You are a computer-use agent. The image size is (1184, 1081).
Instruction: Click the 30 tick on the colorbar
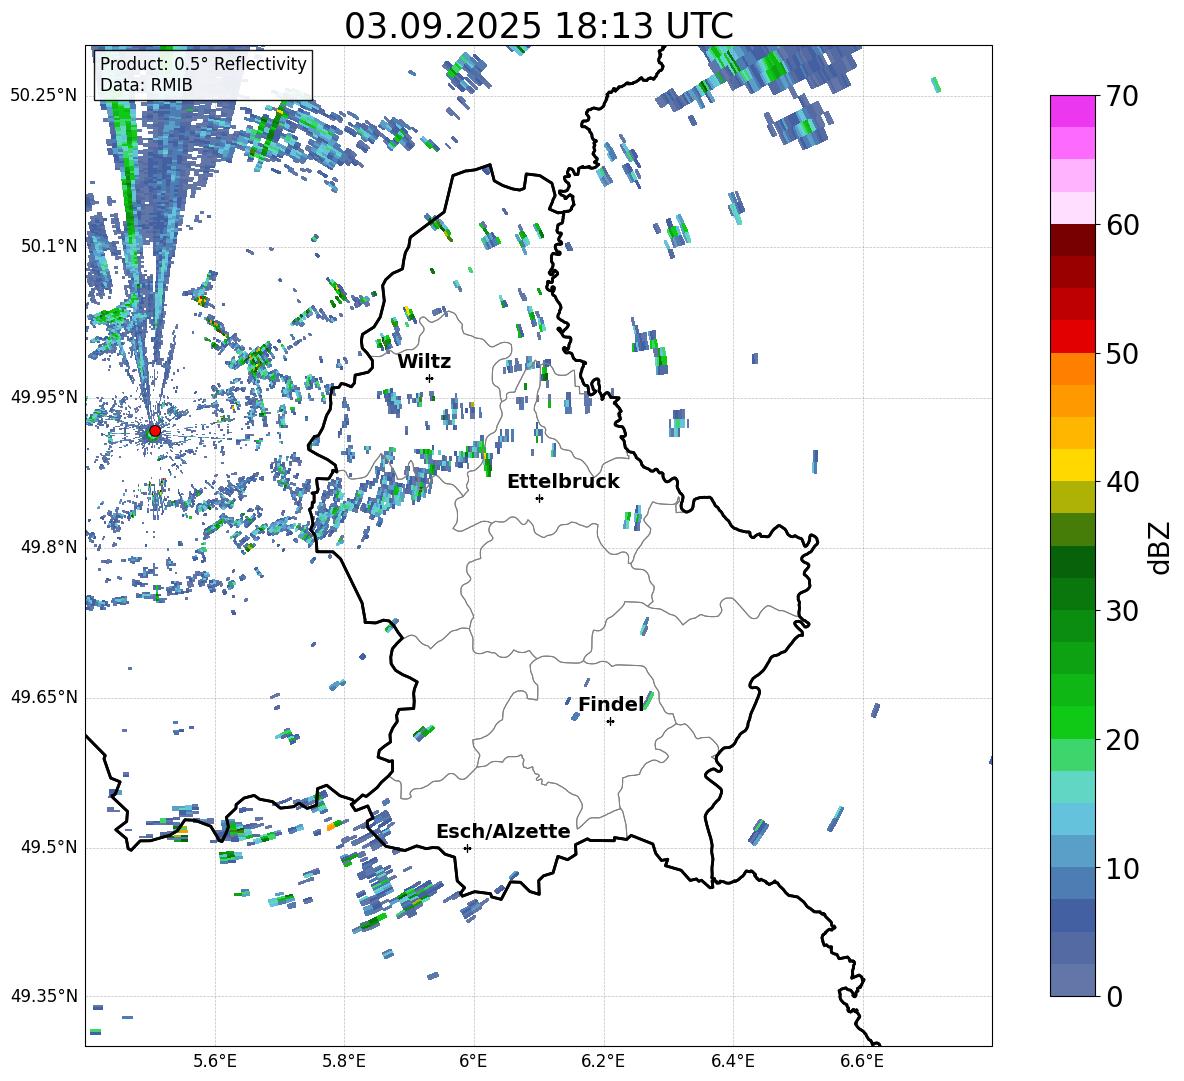tap(1123, 611)
